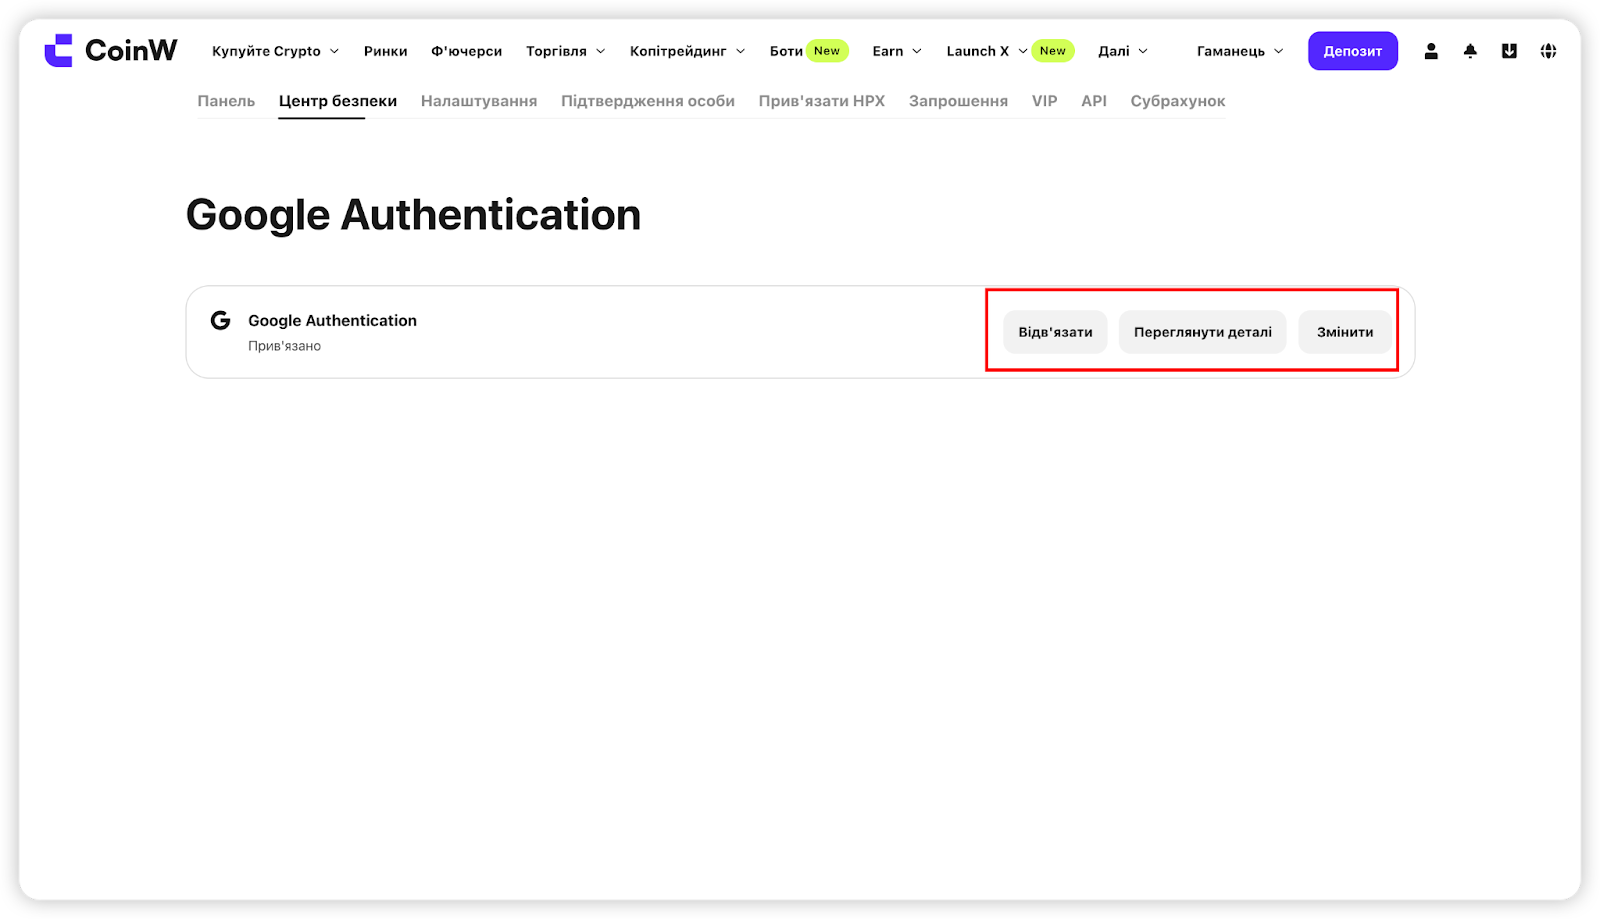Expand the Далі dropdown menu
This screenshot has width=1600, height=919.
coord(1123,51)
